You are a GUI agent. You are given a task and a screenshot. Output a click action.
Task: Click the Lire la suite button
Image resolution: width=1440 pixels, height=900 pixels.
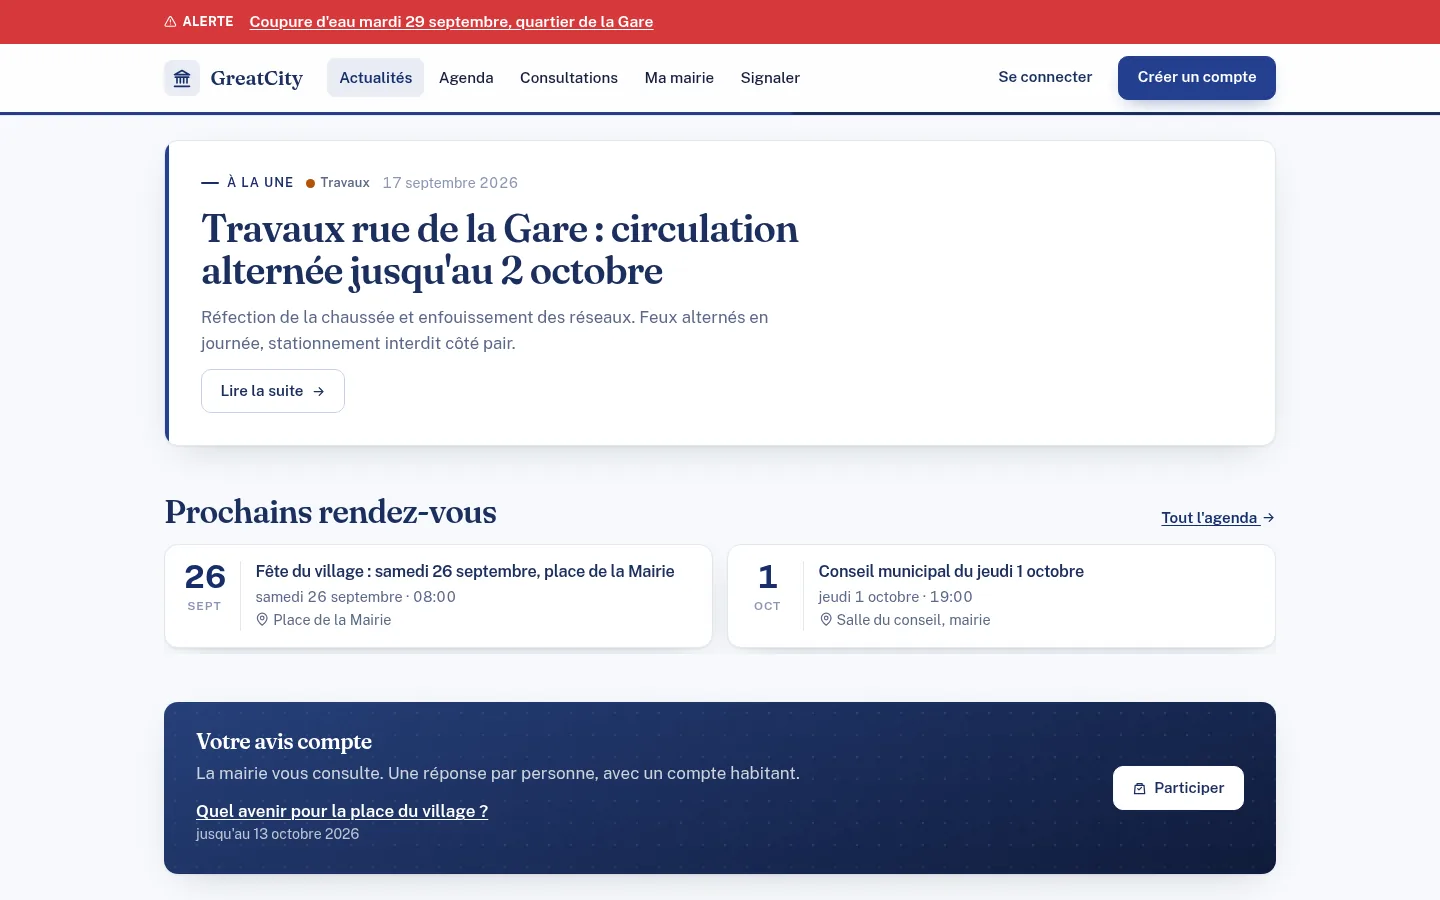pyautogui.click(x=273, y=391)
